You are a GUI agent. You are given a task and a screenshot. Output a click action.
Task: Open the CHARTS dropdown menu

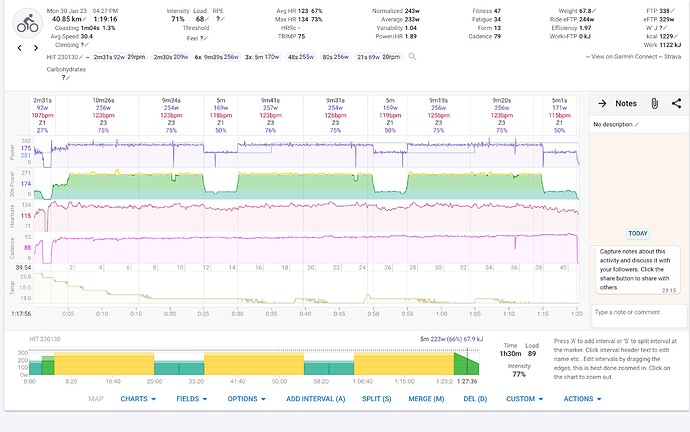coord(137,399)
